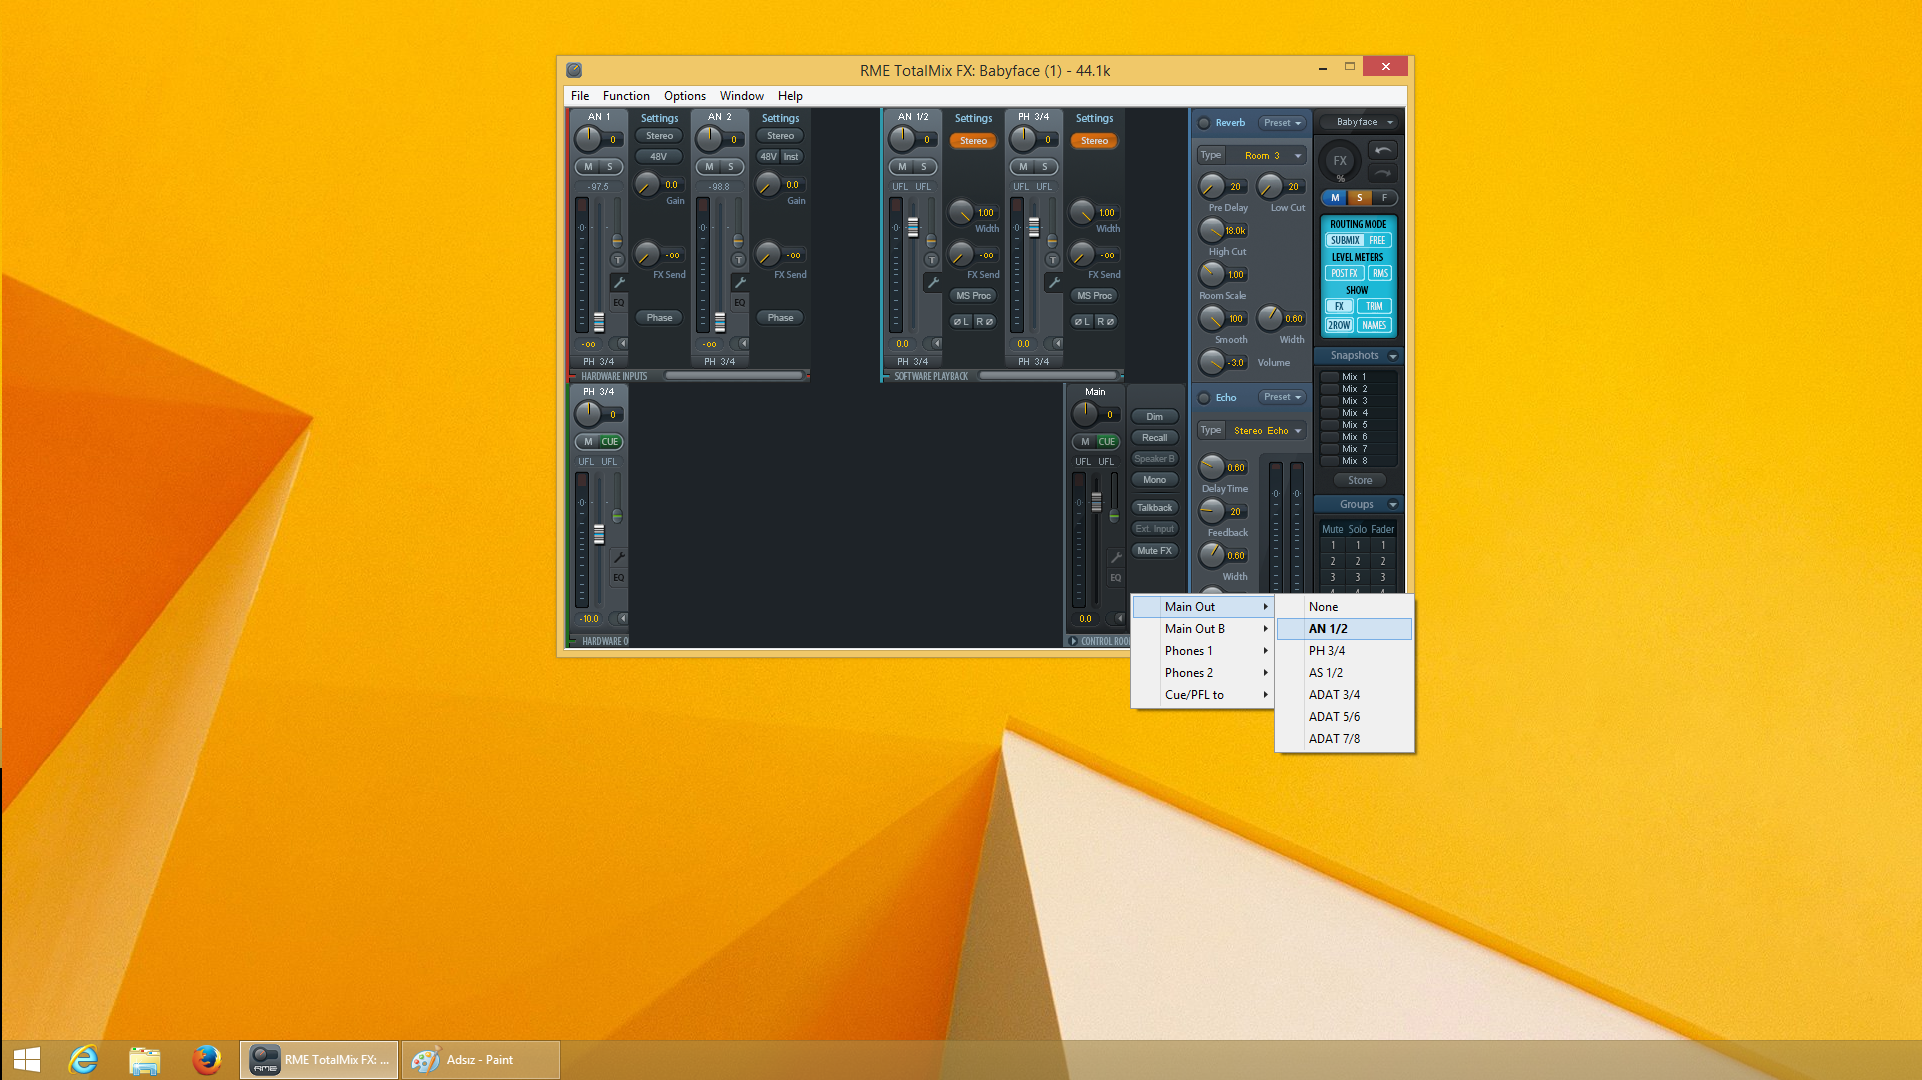Toggle 48V phantom power on AN 1
The image size is (1922, 1080).
click(659, 156)
